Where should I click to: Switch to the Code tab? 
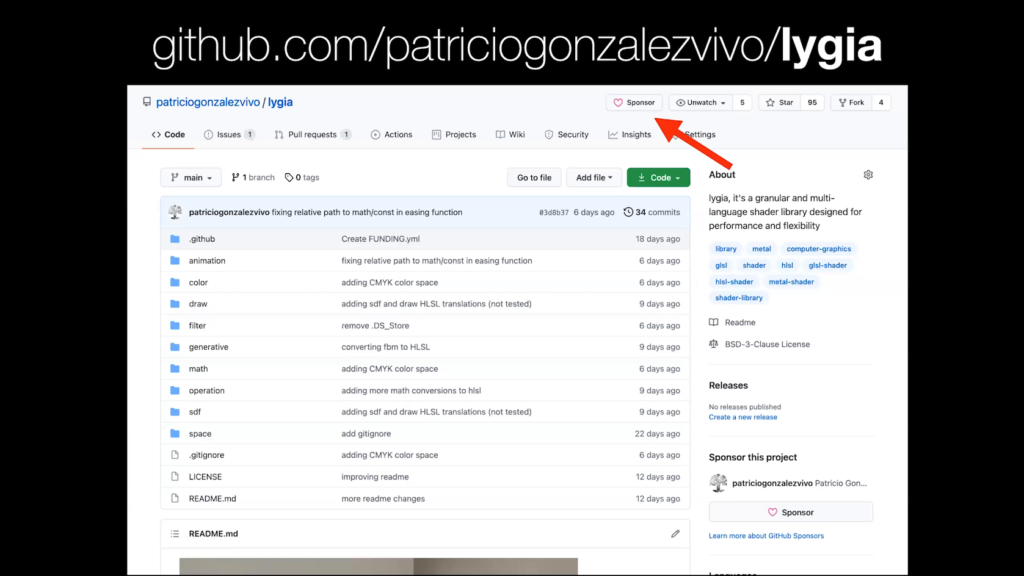168,135
